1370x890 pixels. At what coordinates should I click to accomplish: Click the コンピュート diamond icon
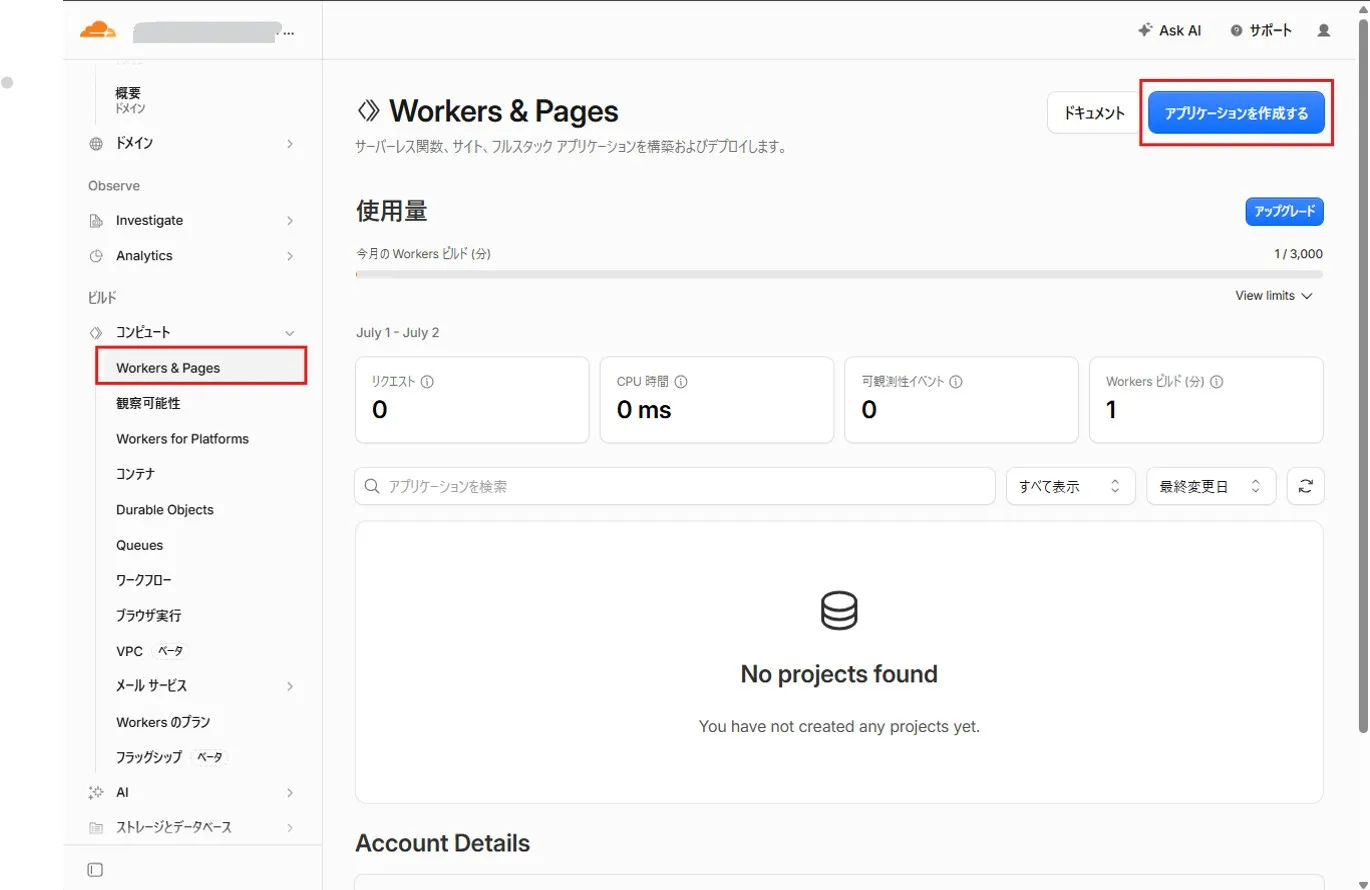coord(96,332)
